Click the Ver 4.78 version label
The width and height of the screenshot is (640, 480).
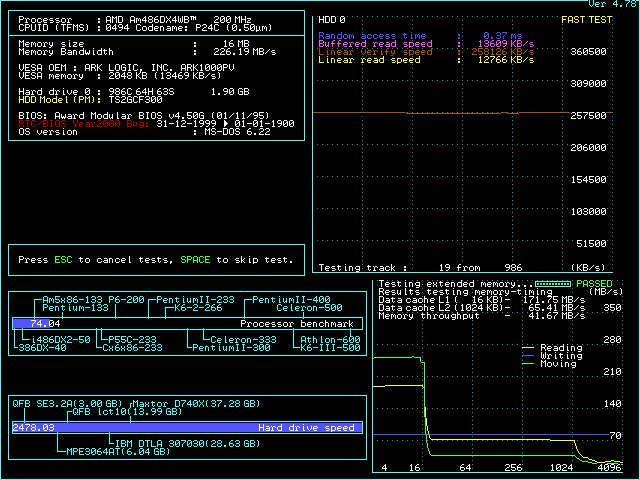click(x=612, y=4)
